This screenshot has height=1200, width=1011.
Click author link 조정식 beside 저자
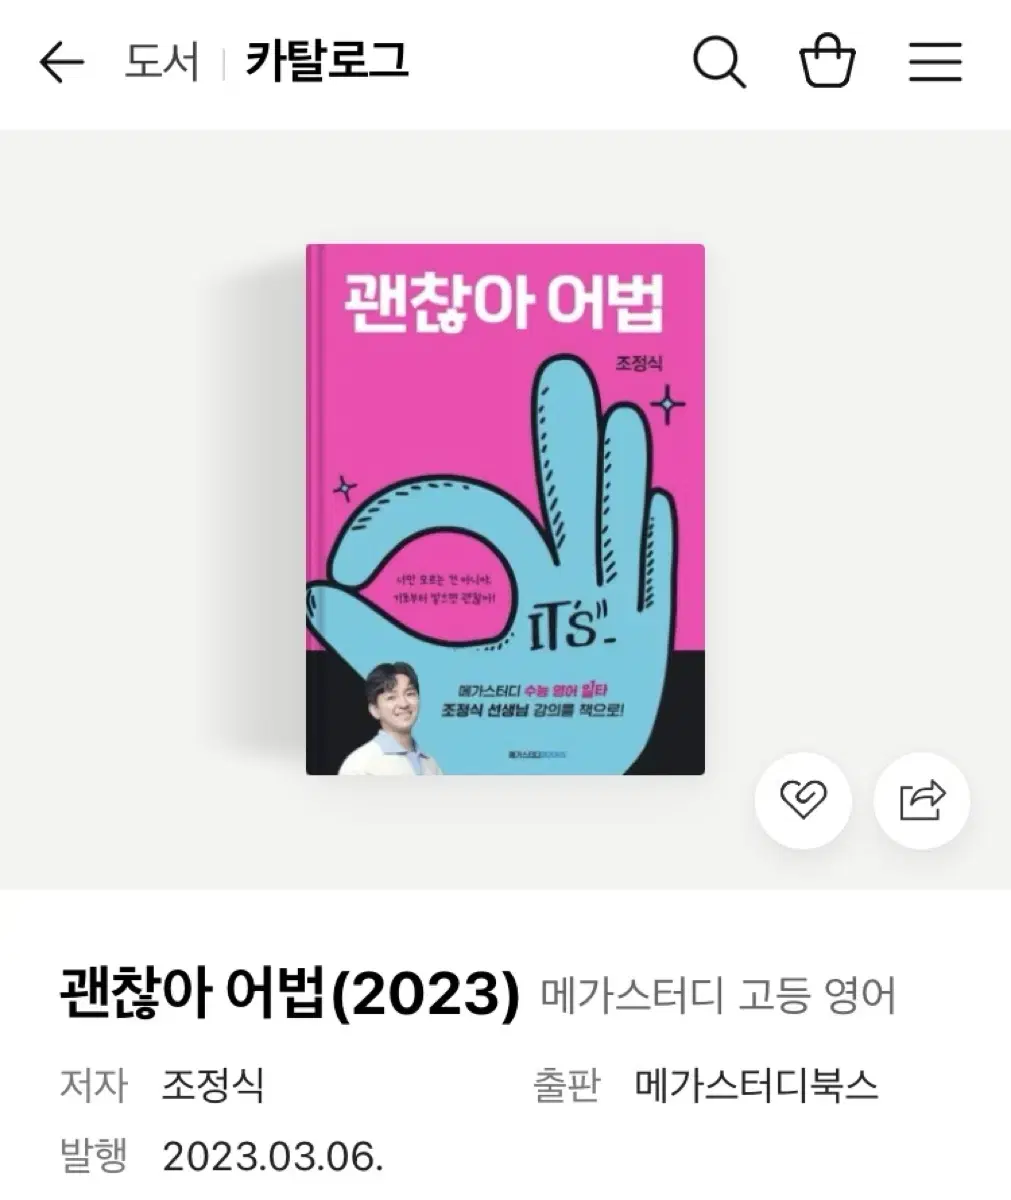(x=213, y=1085)
